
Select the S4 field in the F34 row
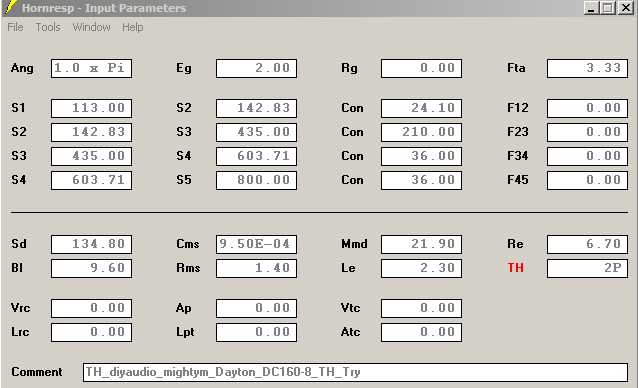tap(256, 156)
